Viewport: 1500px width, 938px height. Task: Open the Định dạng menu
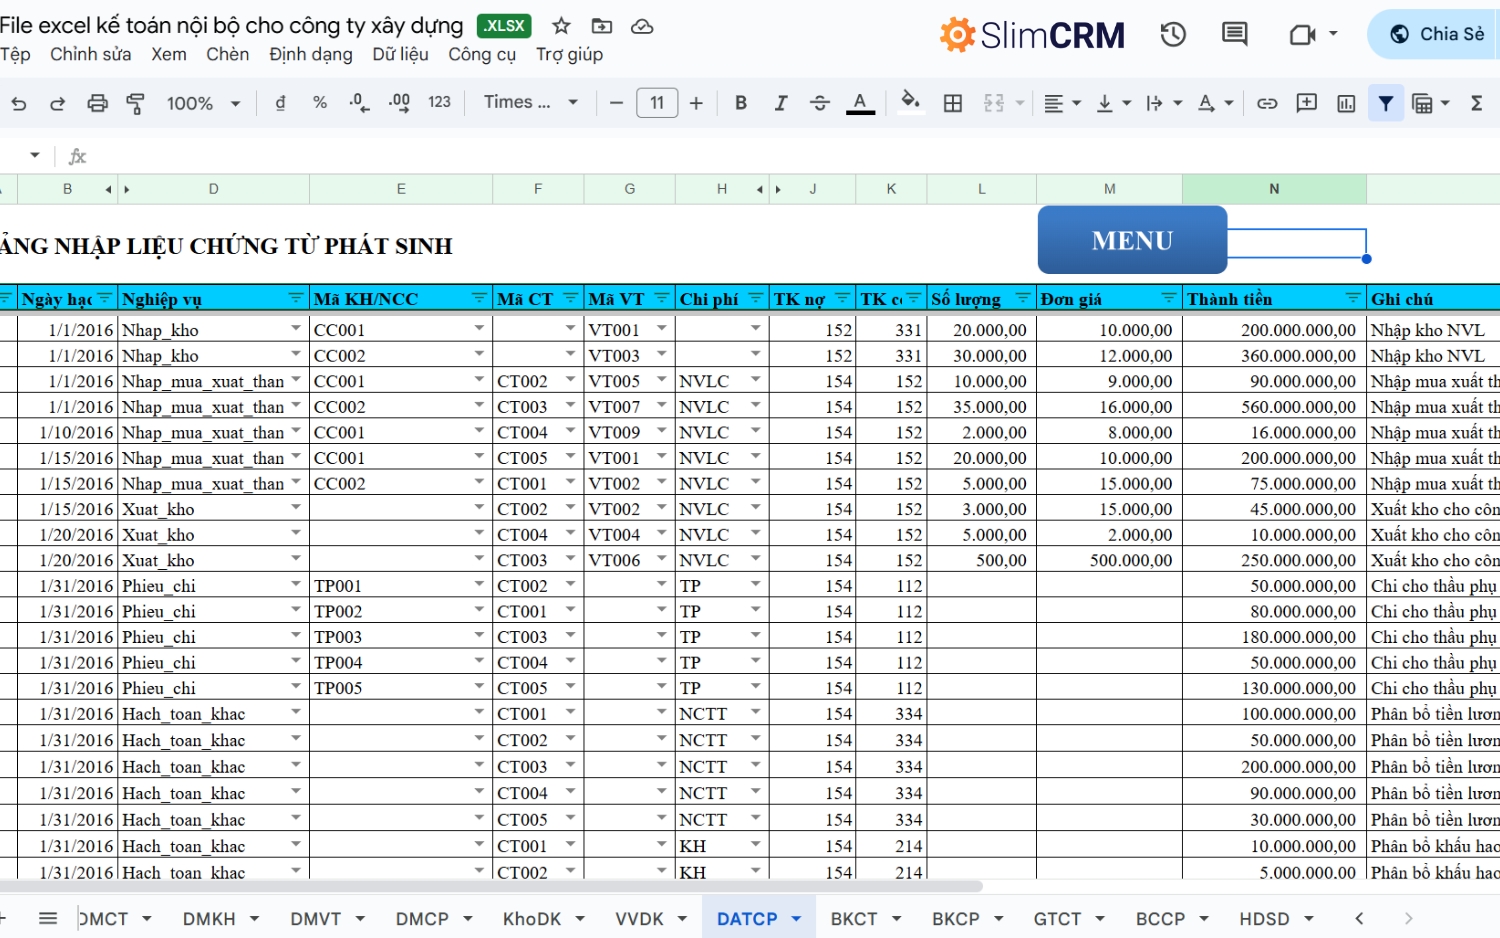(310, 54)
